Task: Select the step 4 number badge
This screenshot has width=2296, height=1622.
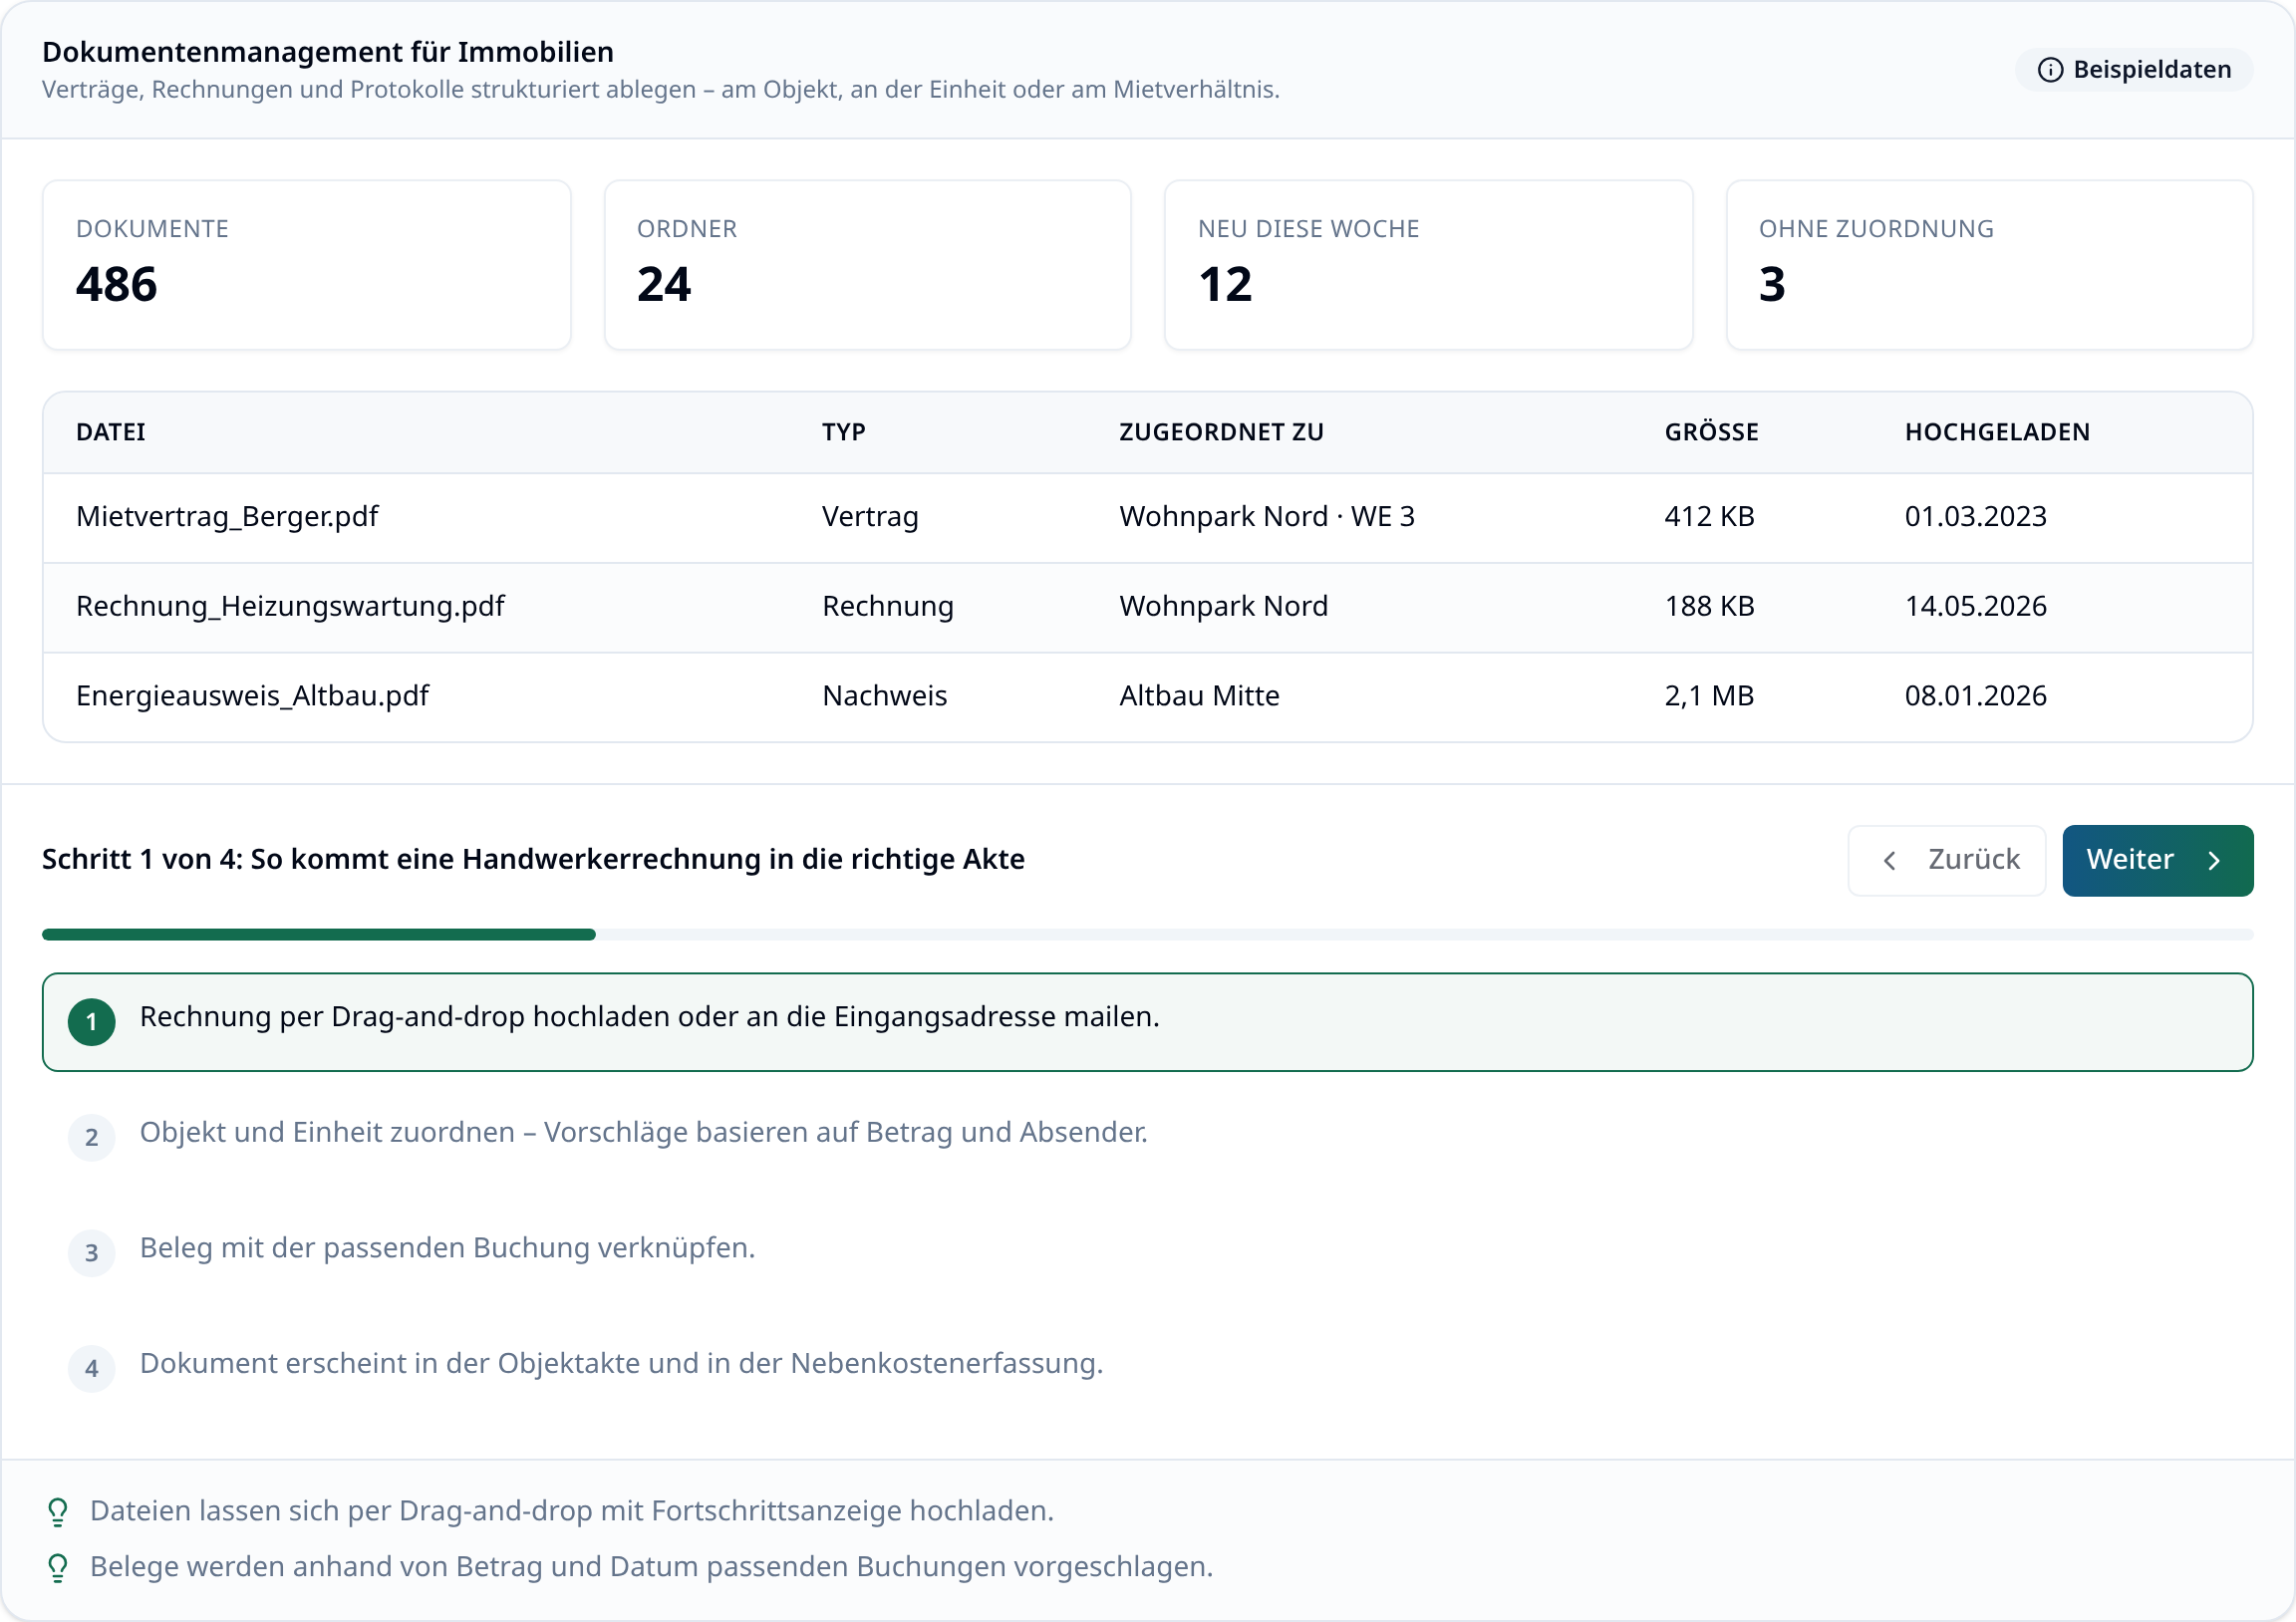Action: [x=92, y=1369]
